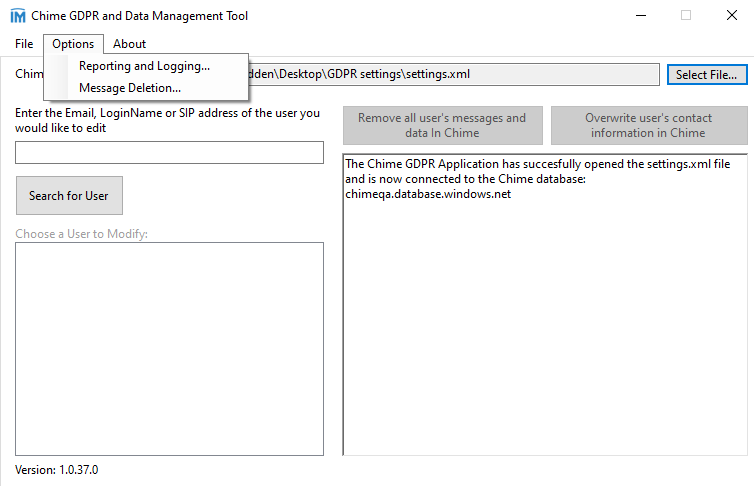Close the Chime GDPR tool window

click(x=731, y=16)
